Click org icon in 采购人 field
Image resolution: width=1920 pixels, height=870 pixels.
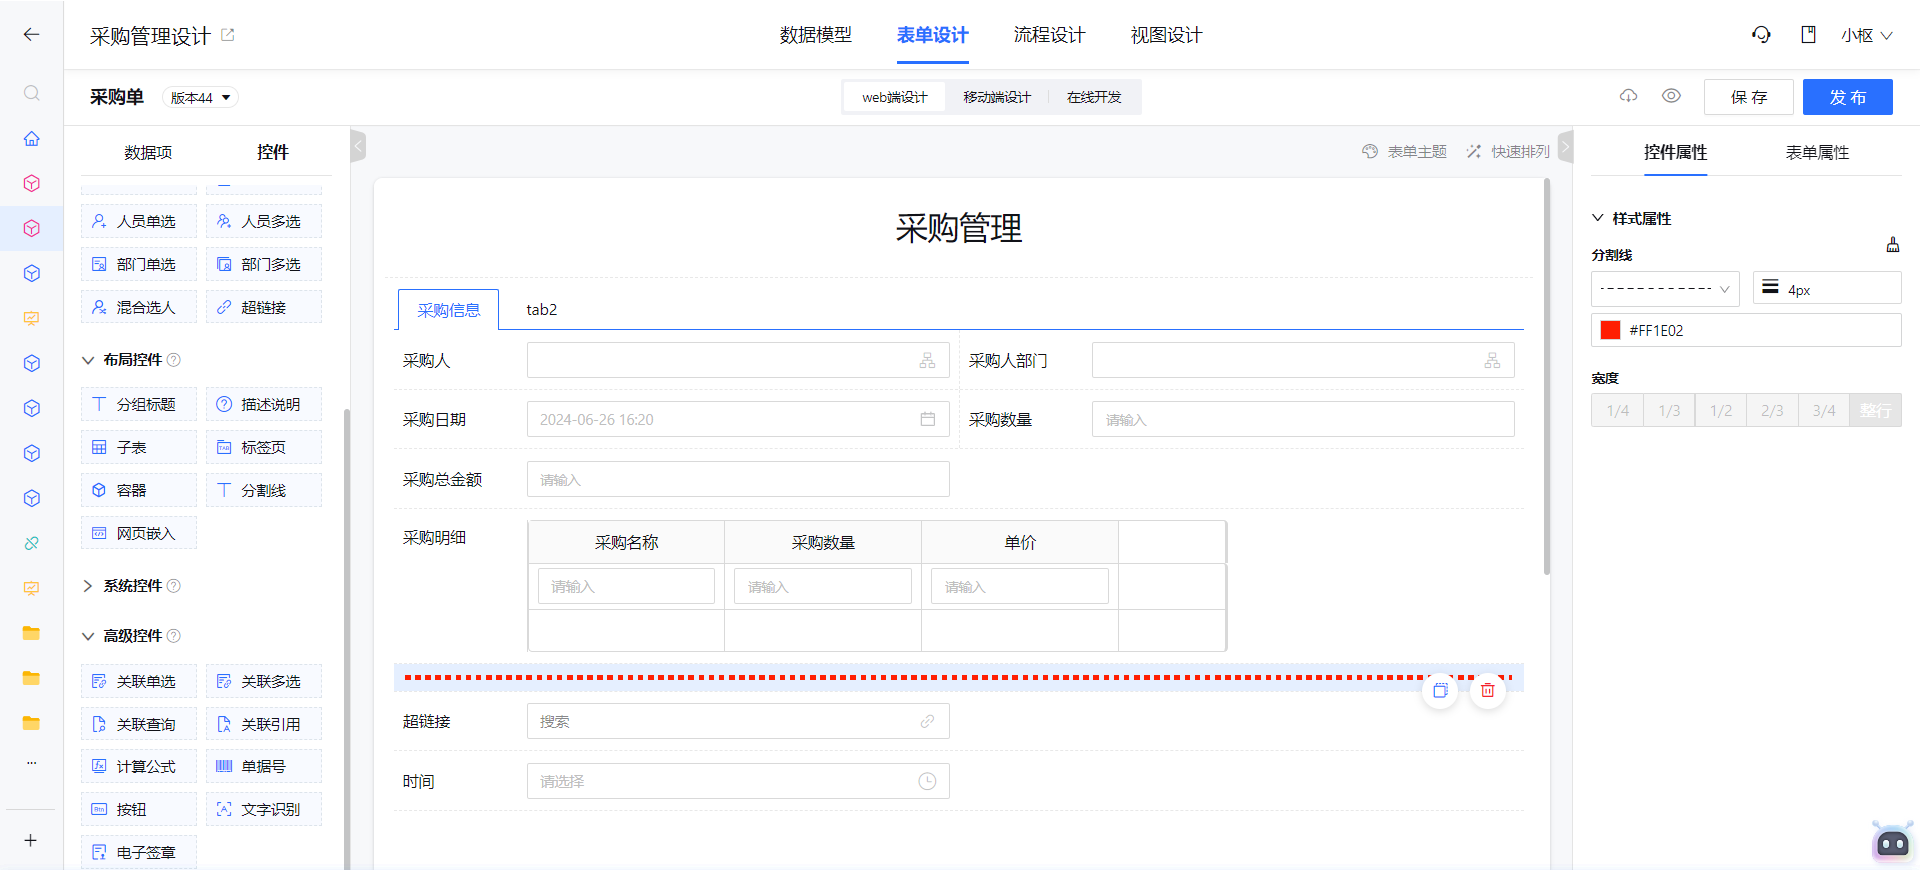click(x=928, y=360)
